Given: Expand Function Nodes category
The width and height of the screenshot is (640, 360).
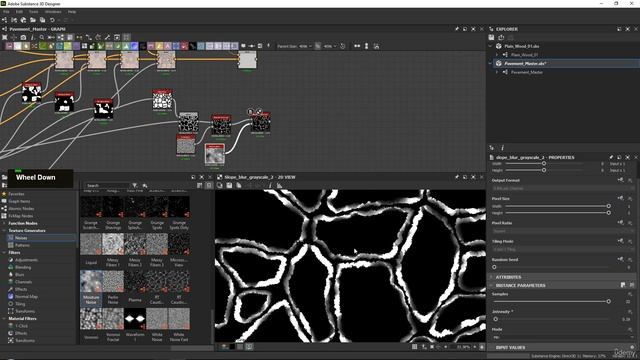Looking at the screenshot, I should point(4,223).
